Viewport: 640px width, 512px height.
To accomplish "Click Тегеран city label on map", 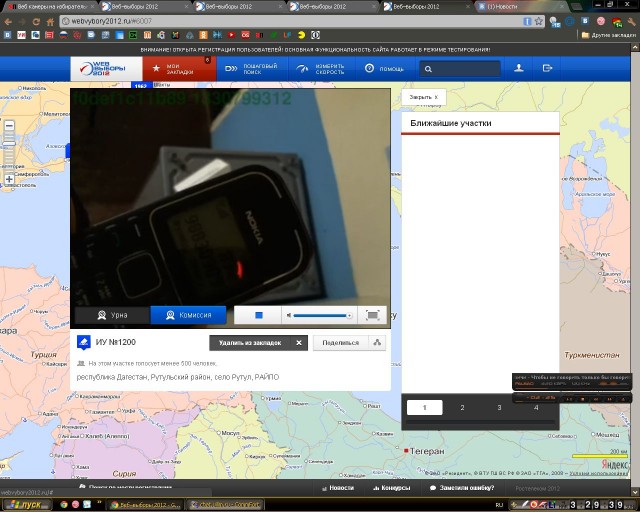I will pyautogui.click(x=427, y=451).
